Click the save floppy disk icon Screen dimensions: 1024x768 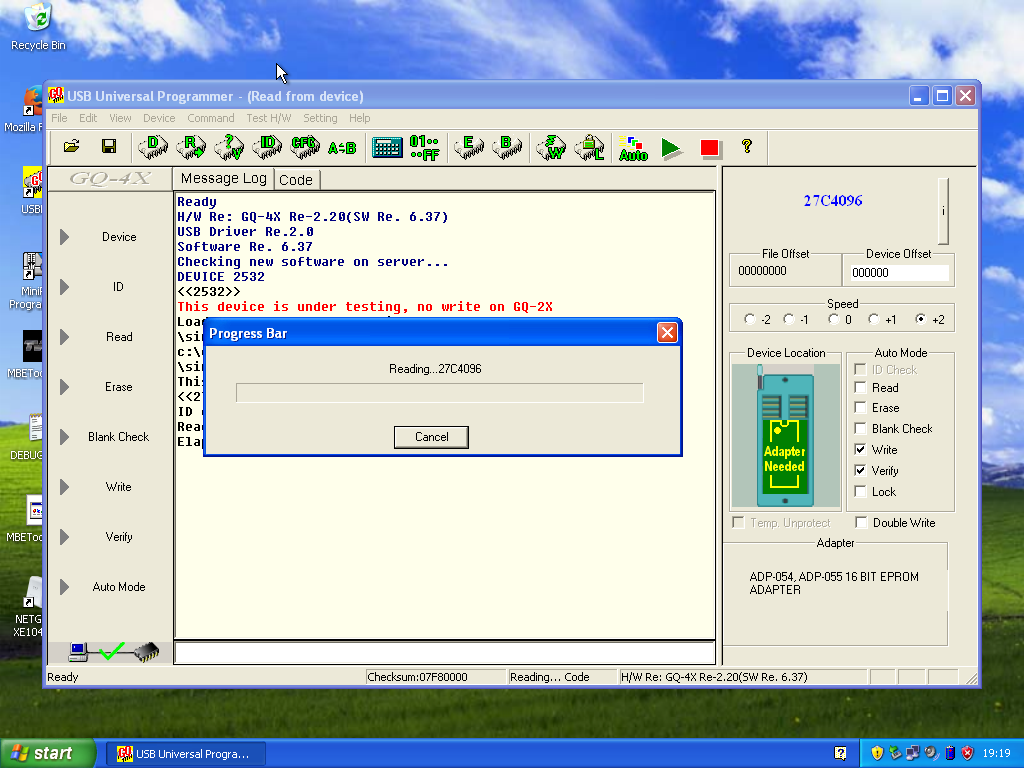click(x=109, y=147)
